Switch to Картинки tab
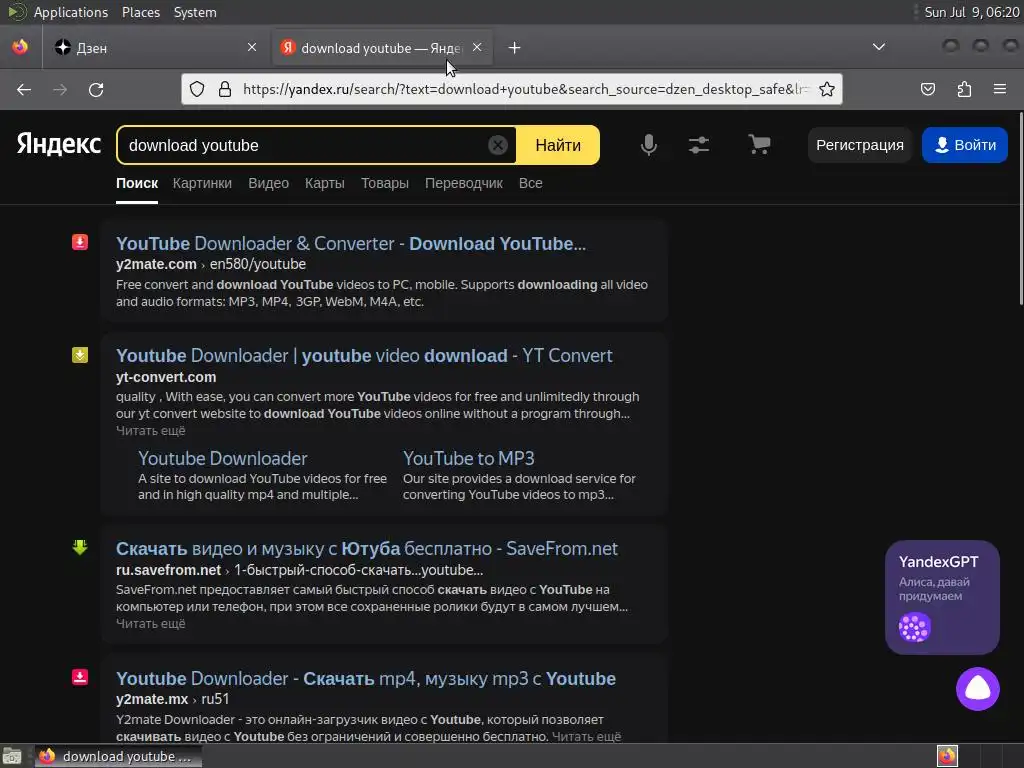Image resolution: width=1024 pixels, height=768 pixels. pos(202,184)
